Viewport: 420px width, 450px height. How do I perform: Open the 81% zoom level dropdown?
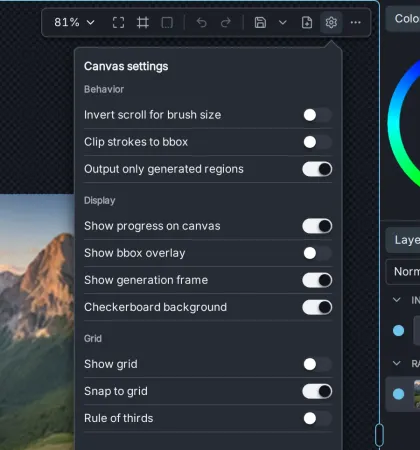[74, 23]
